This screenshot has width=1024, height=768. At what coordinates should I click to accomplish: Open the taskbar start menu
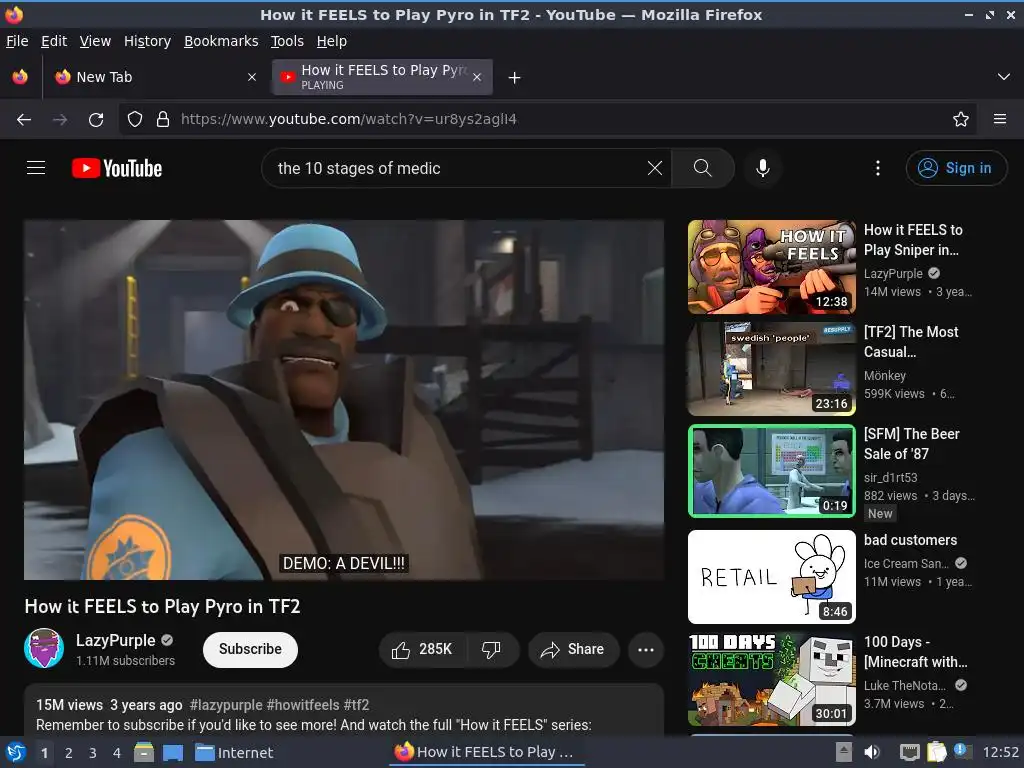[x=16, y=752]
